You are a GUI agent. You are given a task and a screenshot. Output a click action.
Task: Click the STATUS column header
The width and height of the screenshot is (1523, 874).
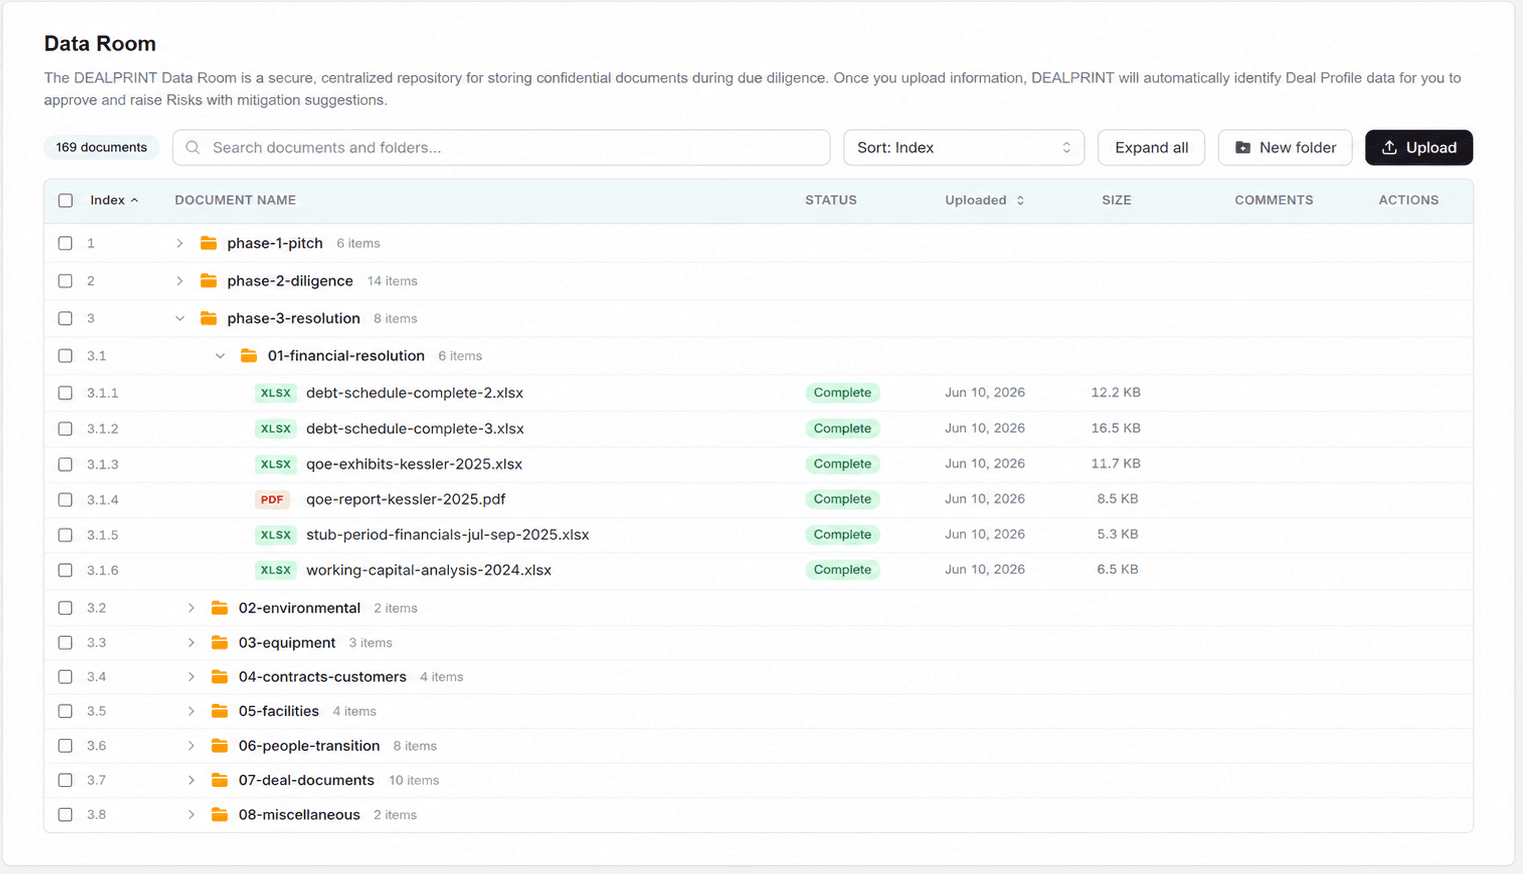(x=831, y=200)
